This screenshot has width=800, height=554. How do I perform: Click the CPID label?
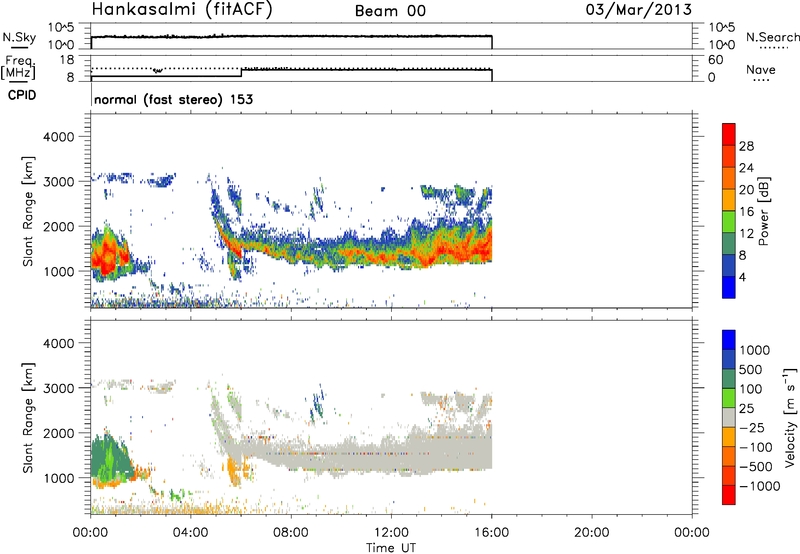pyautogui.click(x=22, y=95)
